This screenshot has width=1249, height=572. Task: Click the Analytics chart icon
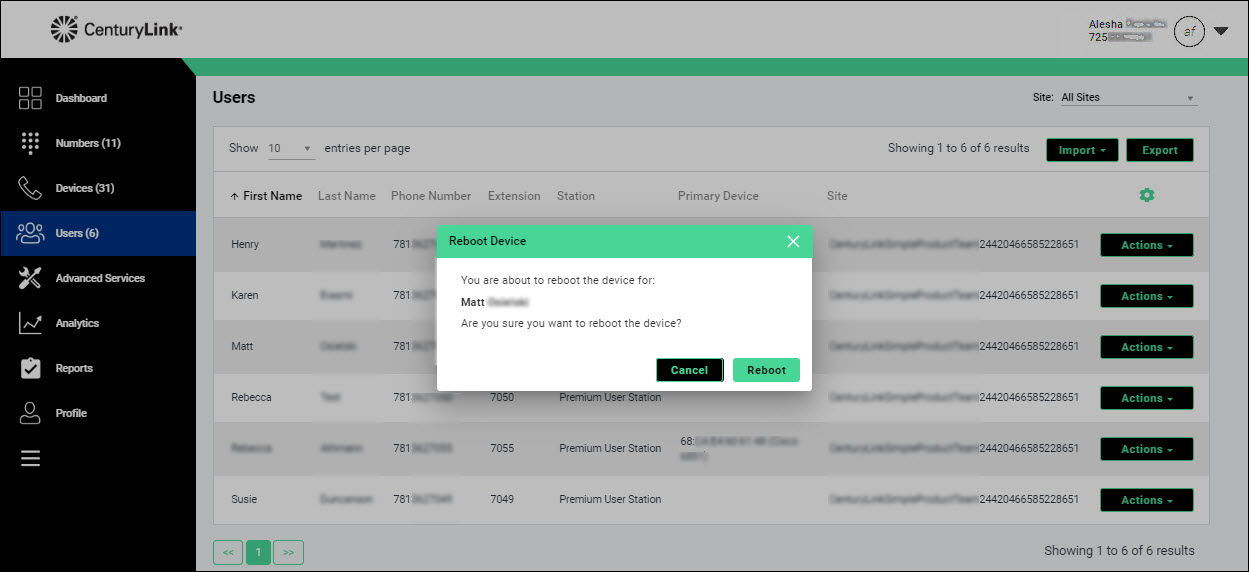[30, 323]
